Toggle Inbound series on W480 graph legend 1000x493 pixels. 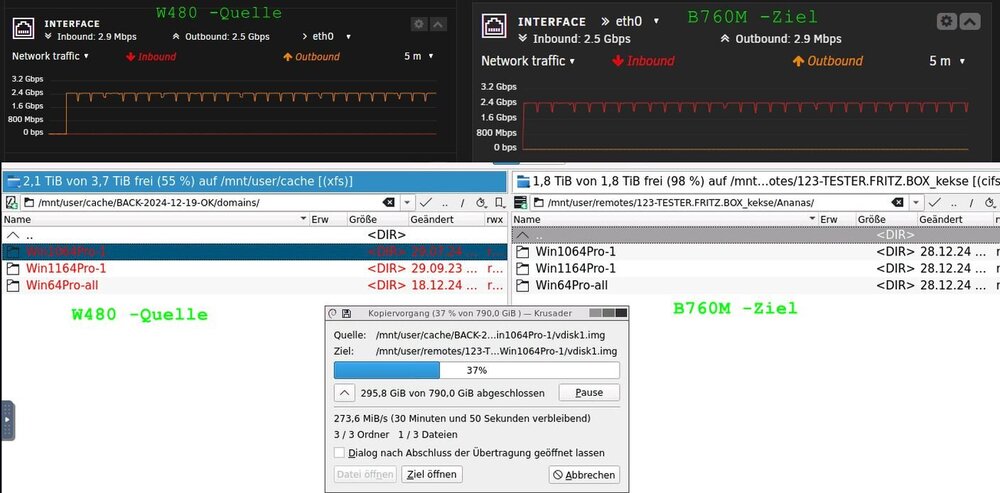point(151,57)
